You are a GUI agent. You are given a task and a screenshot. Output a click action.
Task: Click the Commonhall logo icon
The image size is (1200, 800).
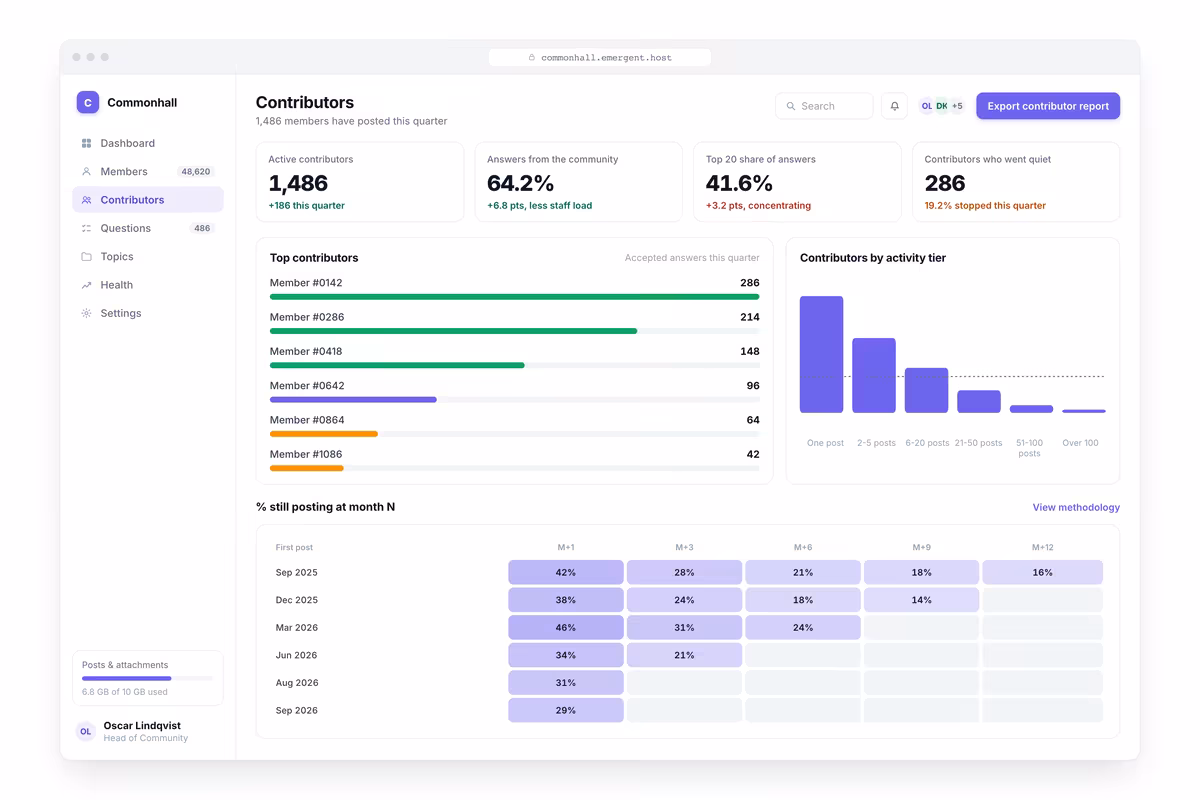[88, 102]
